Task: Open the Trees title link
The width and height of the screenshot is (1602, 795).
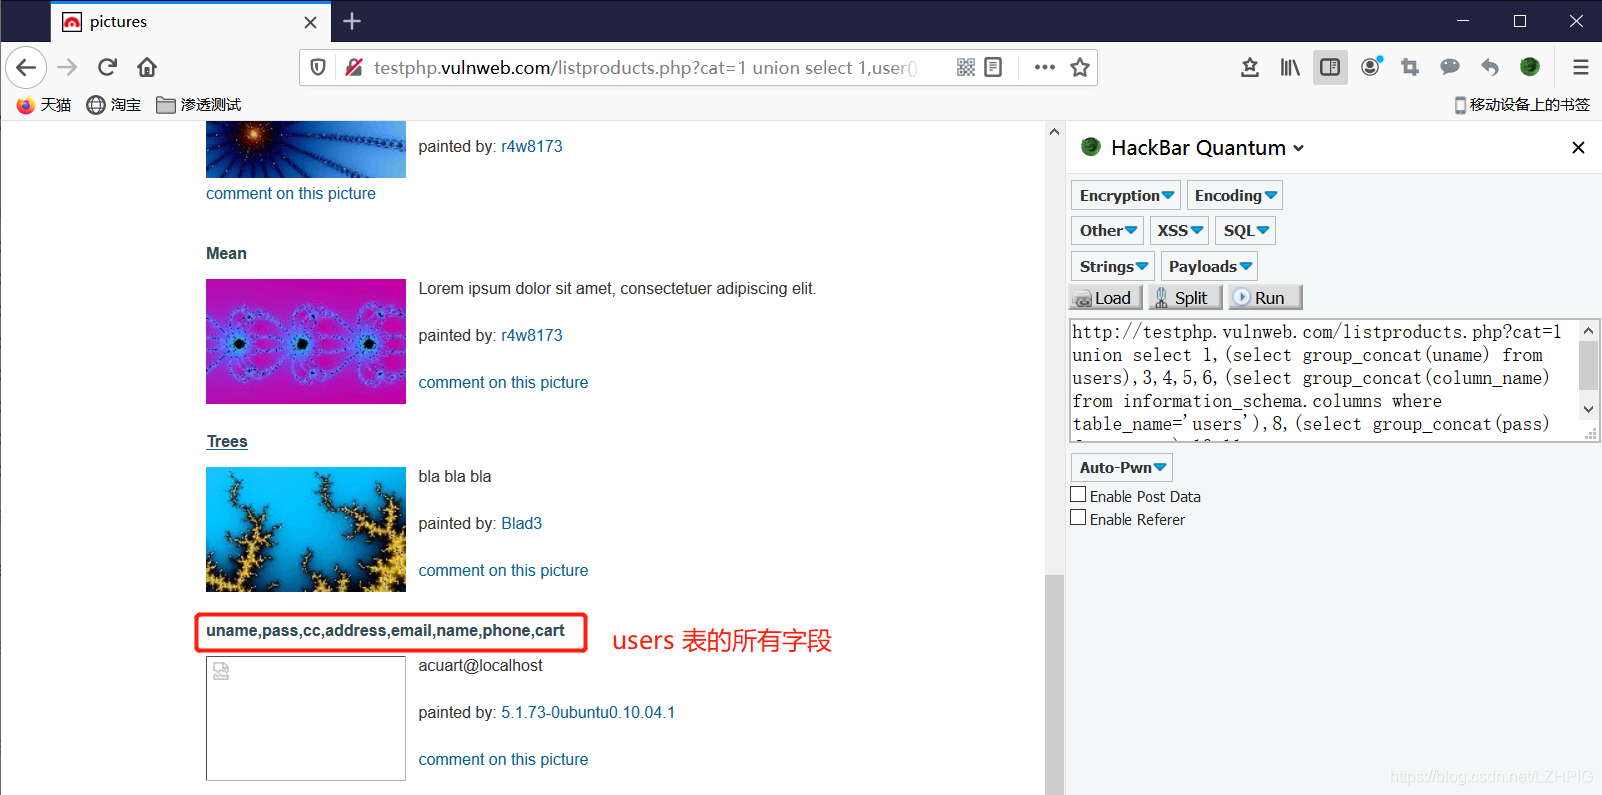Action: [x=227, y=441]
